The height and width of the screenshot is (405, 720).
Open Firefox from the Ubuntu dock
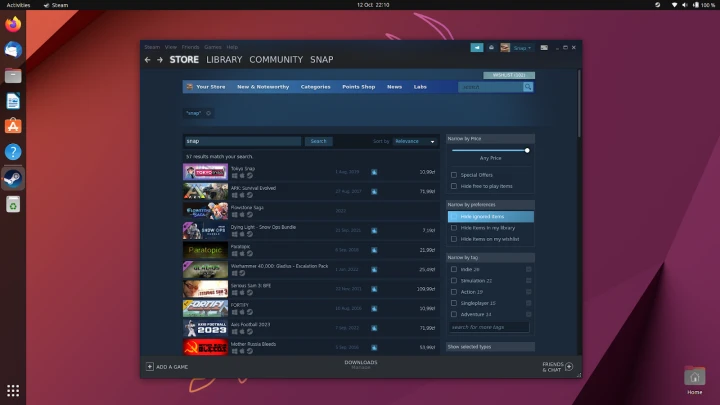[x=13, y=24]
